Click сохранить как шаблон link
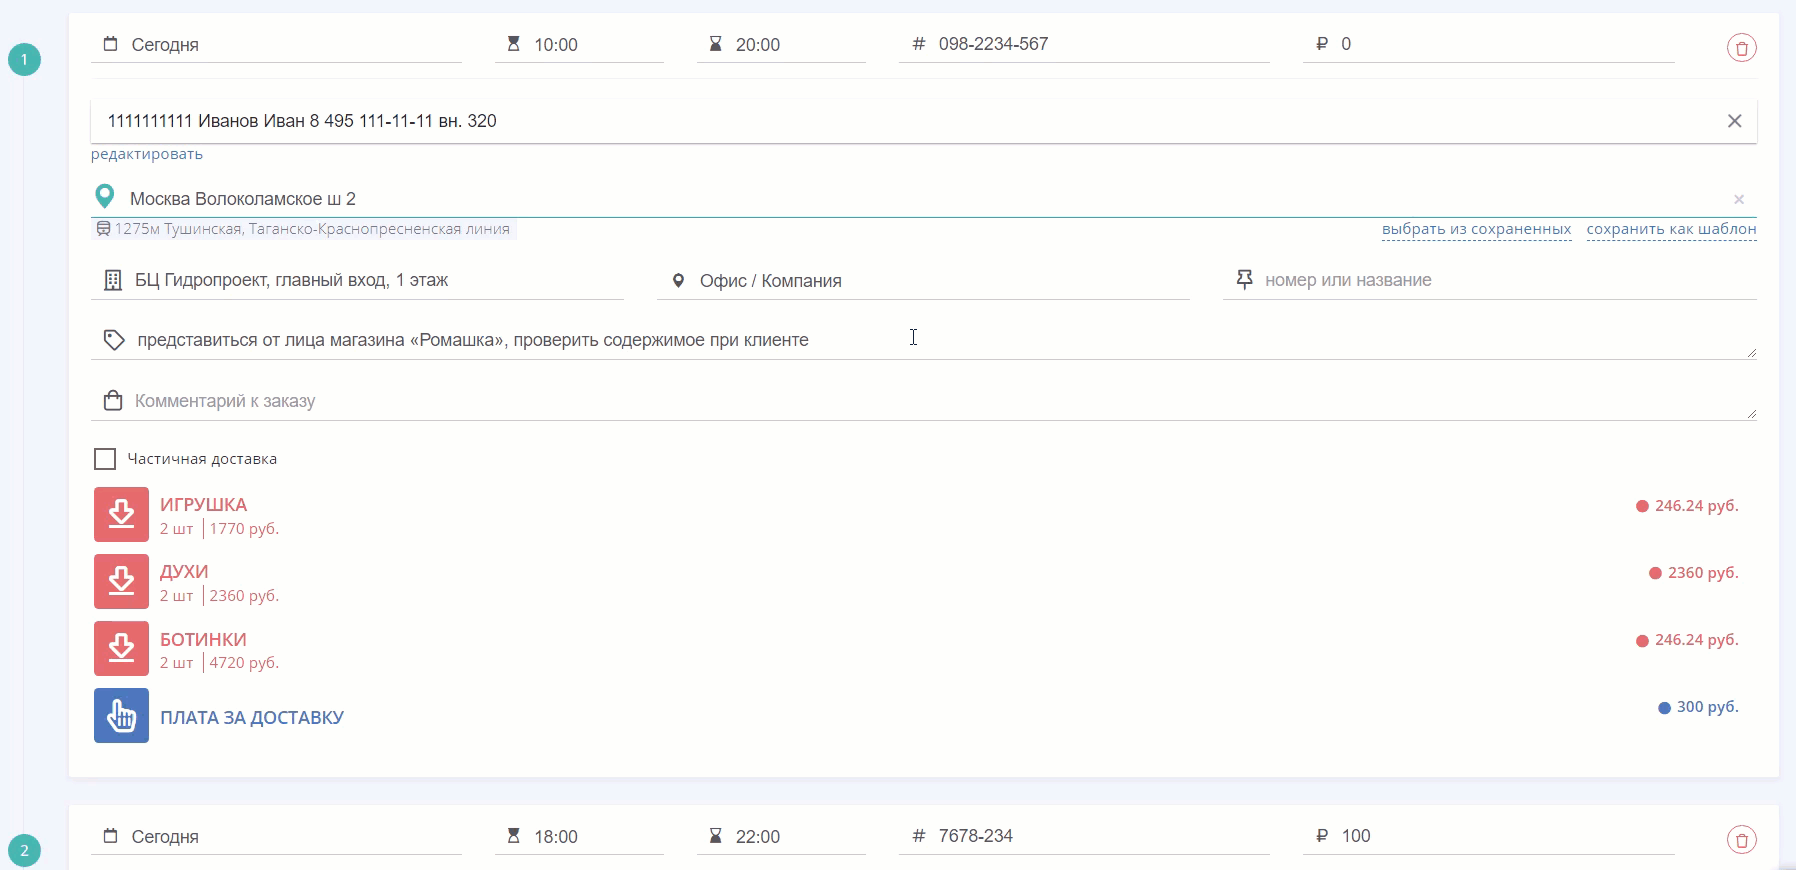This screenshot has width=1796, height=870. tap(1671, 229)
